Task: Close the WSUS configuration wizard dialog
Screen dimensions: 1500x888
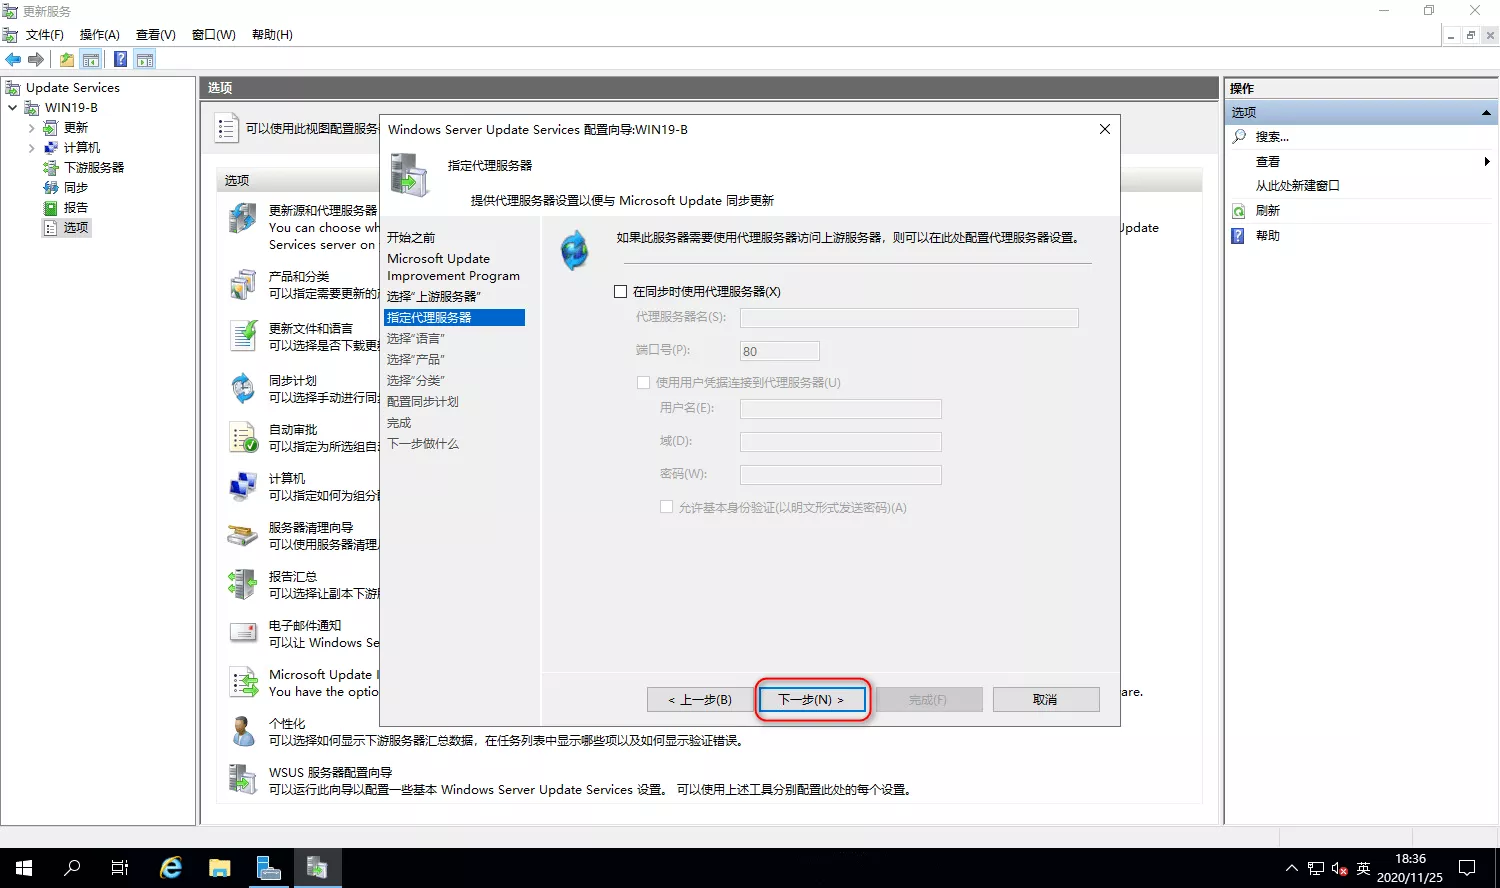Action: pos(1104,130)
